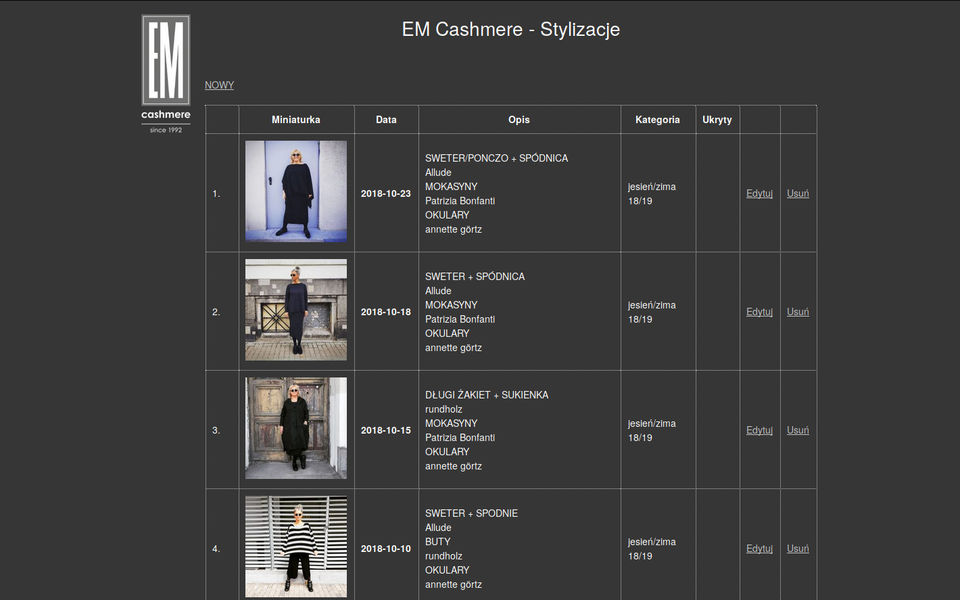Image resolution: width=960 pixels, height=600 pixels.
Task: Click Edytuj for the 2018-10-23 entry
Action: 759,193
